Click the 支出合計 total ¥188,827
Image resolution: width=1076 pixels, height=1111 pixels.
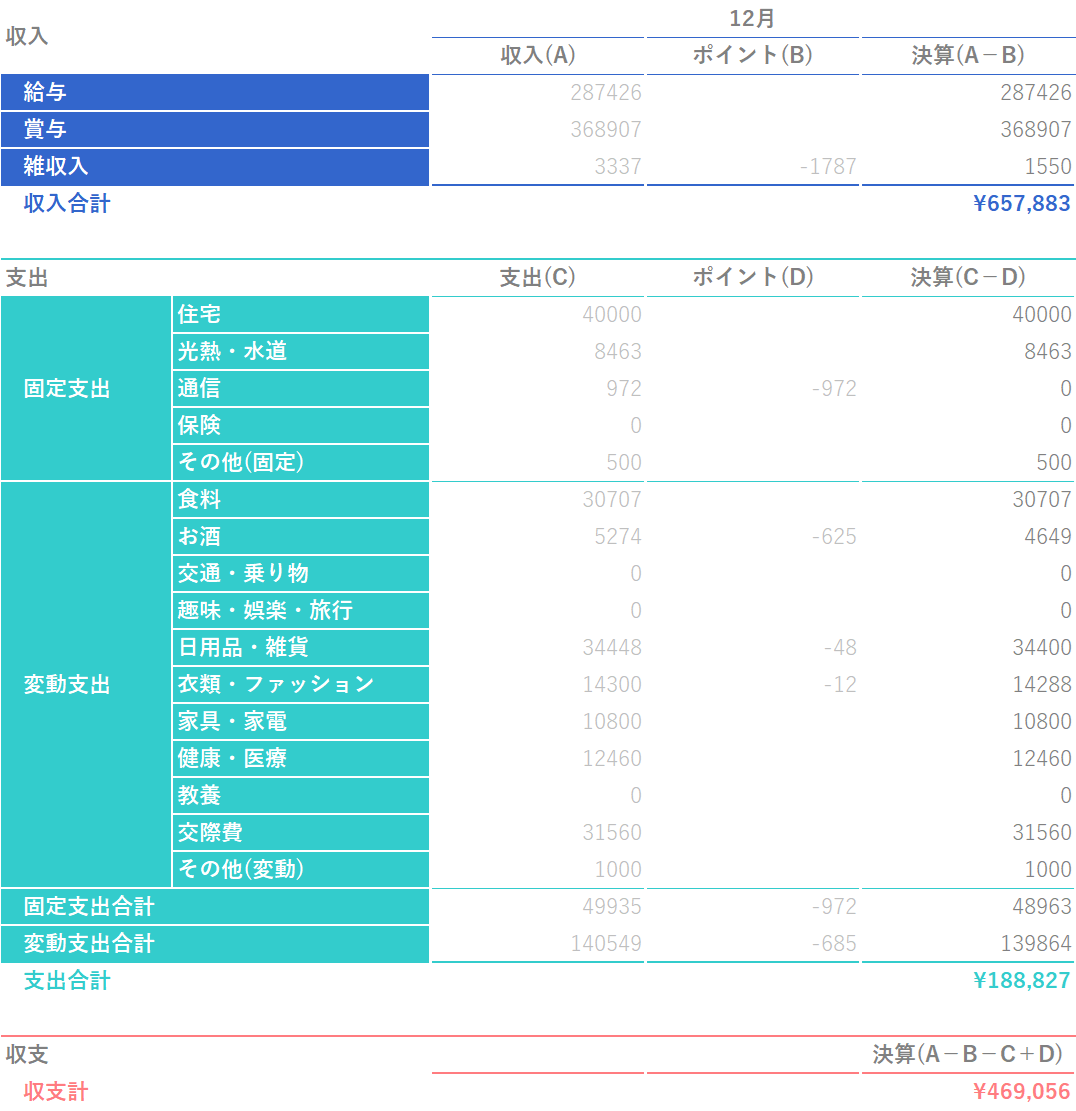[x=1020, y=981]
